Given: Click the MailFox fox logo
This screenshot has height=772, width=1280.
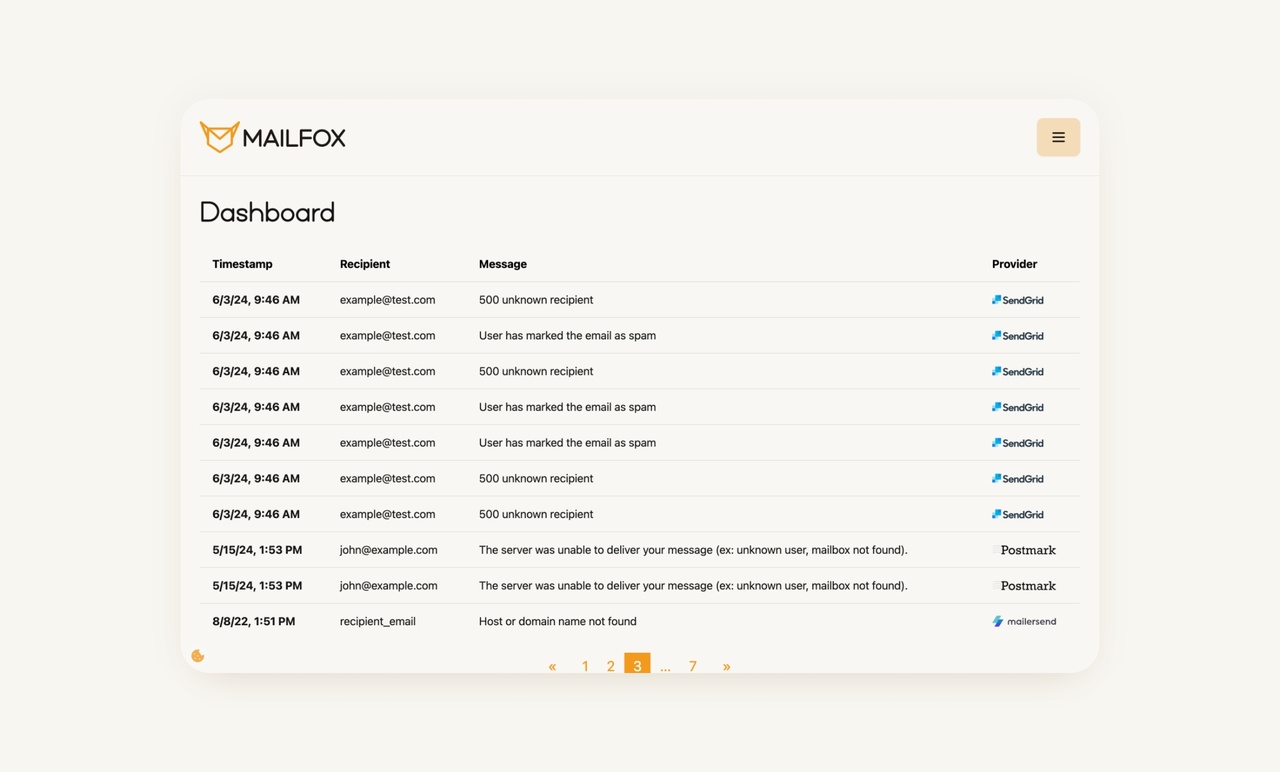Looking at the screenshot, I should [219, 136].
